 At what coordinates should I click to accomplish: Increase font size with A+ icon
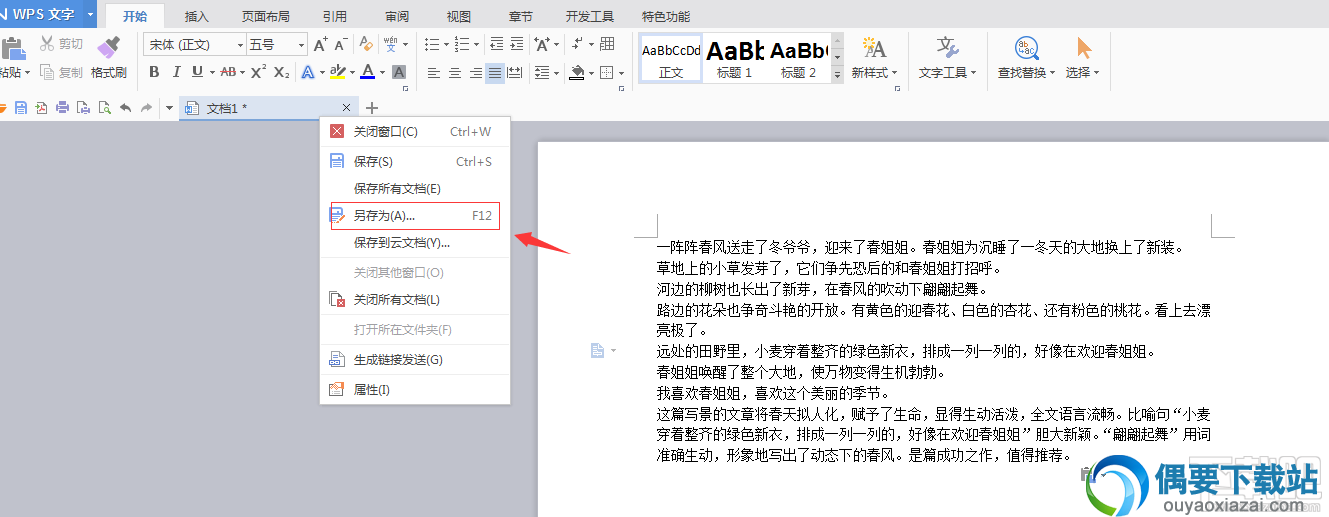click(x=320, y=44)
